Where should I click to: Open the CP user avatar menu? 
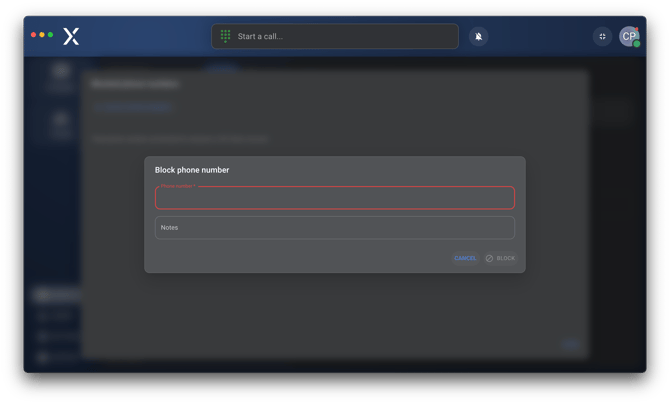pyautogui.click(x=628, y=36)
